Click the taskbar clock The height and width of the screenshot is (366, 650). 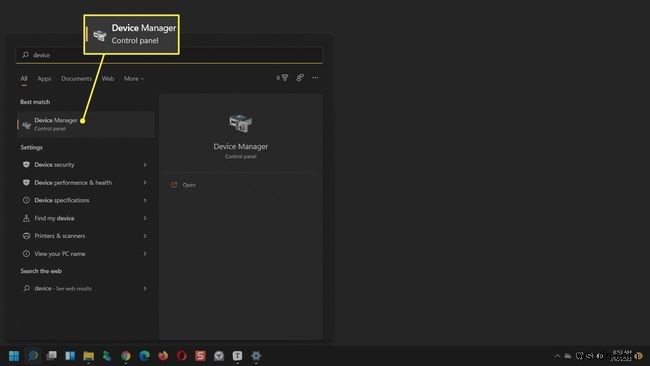coord(621,356)
